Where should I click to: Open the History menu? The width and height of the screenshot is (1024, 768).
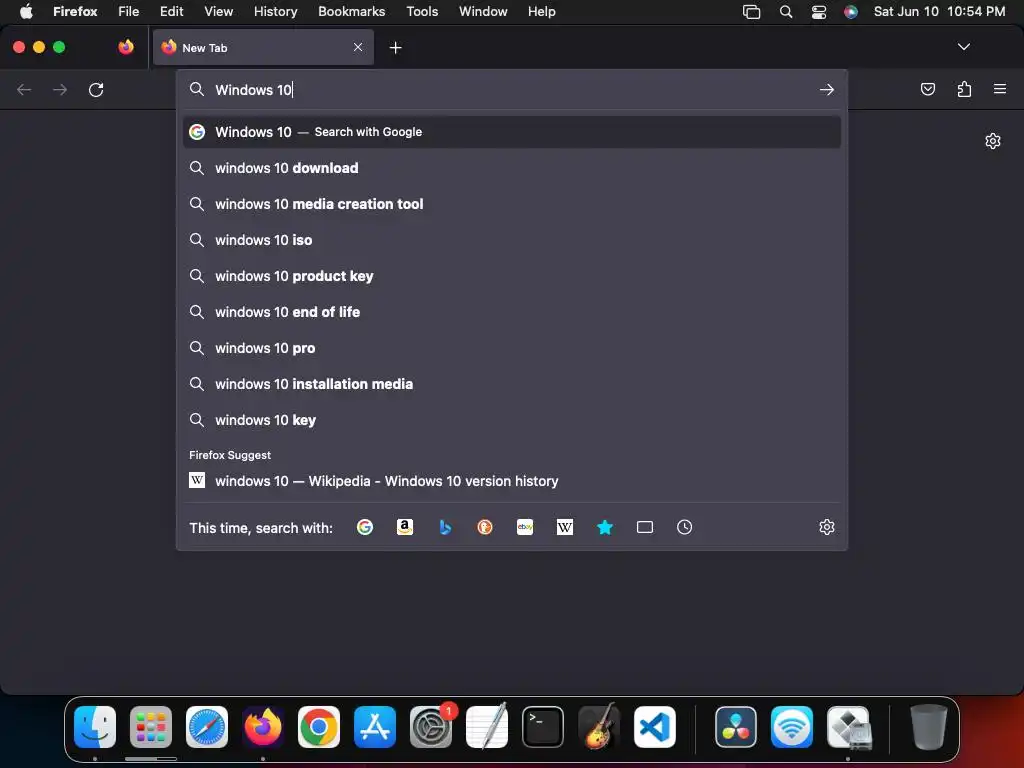click(x=275, y=11)
